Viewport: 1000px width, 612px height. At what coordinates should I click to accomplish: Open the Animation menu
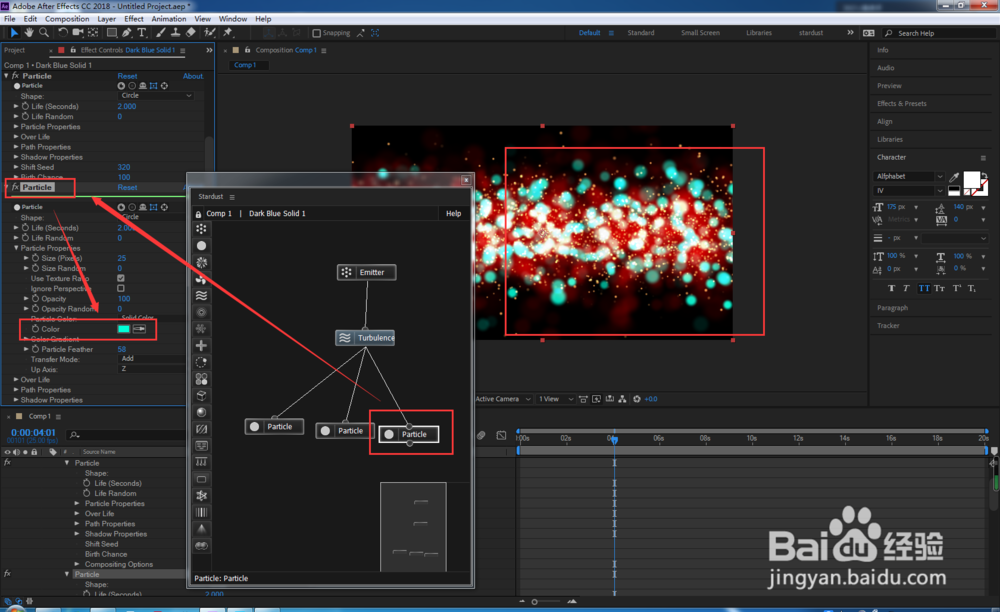[x=169, y=19]
